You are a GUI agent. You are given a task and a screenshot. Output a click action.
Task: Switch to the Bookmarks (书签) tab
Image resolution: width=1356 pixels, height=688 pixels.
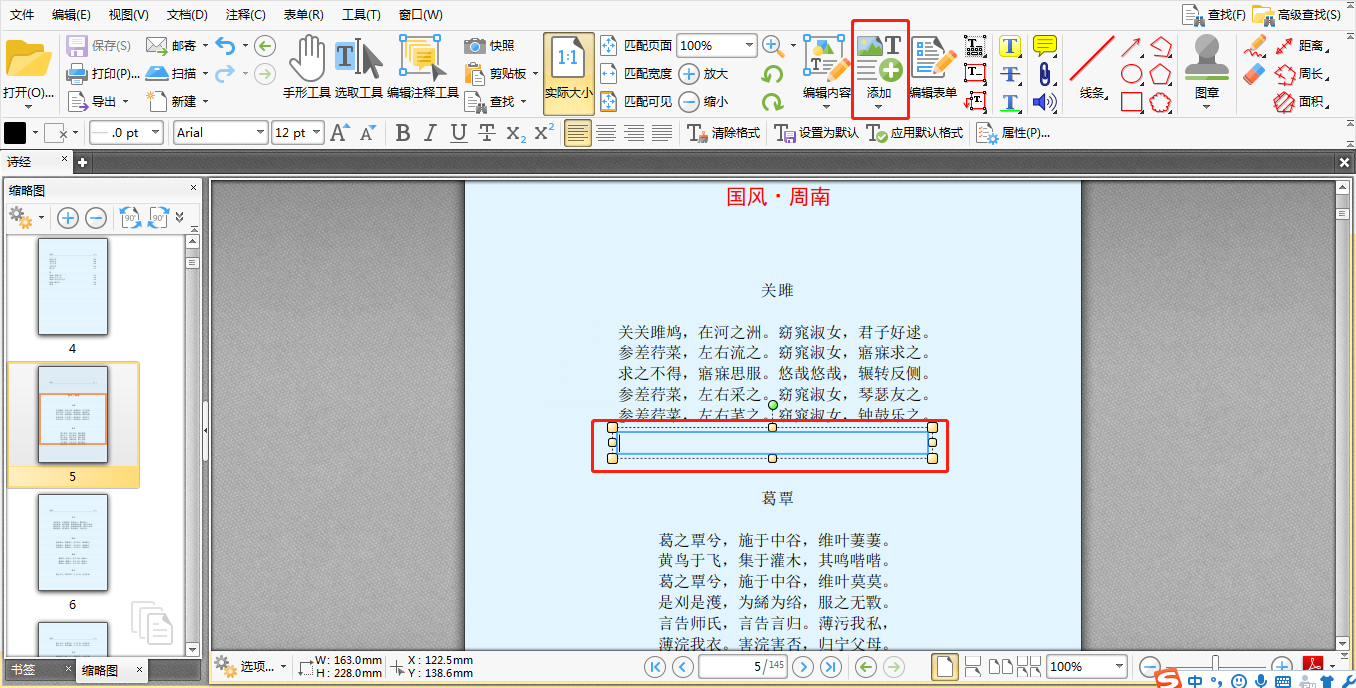(22, 670)
